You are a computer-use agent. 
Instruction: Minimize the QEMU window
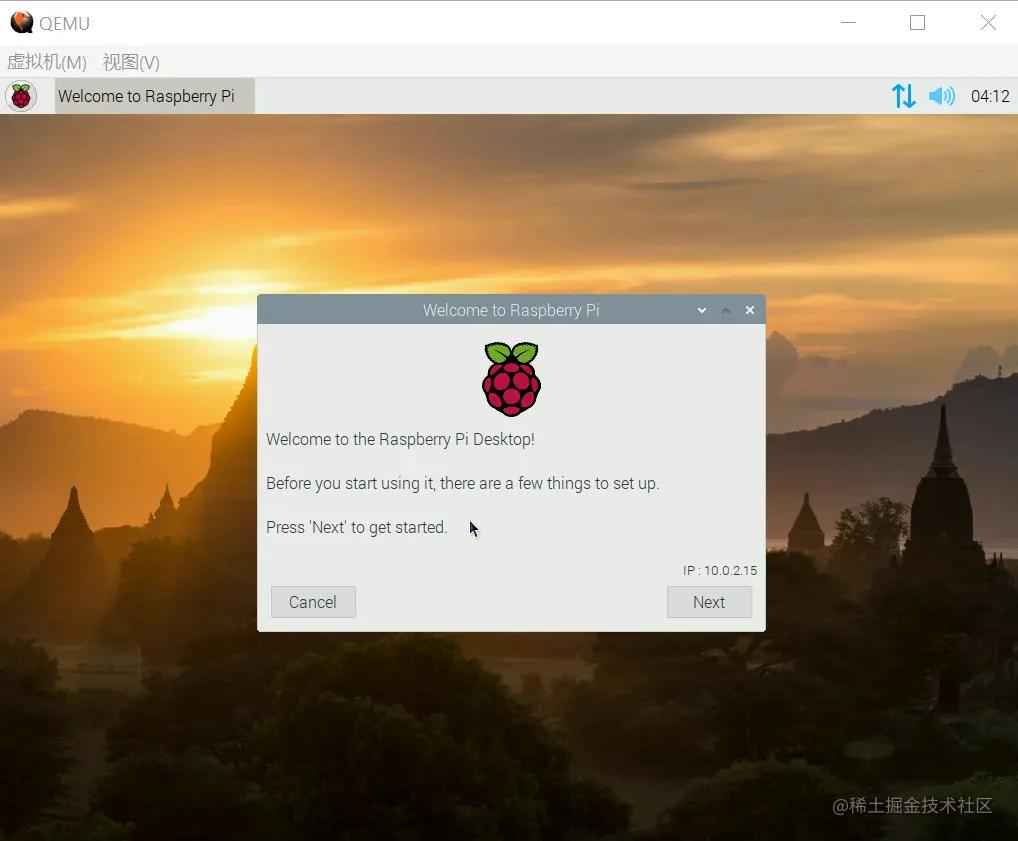pos(849,23)
